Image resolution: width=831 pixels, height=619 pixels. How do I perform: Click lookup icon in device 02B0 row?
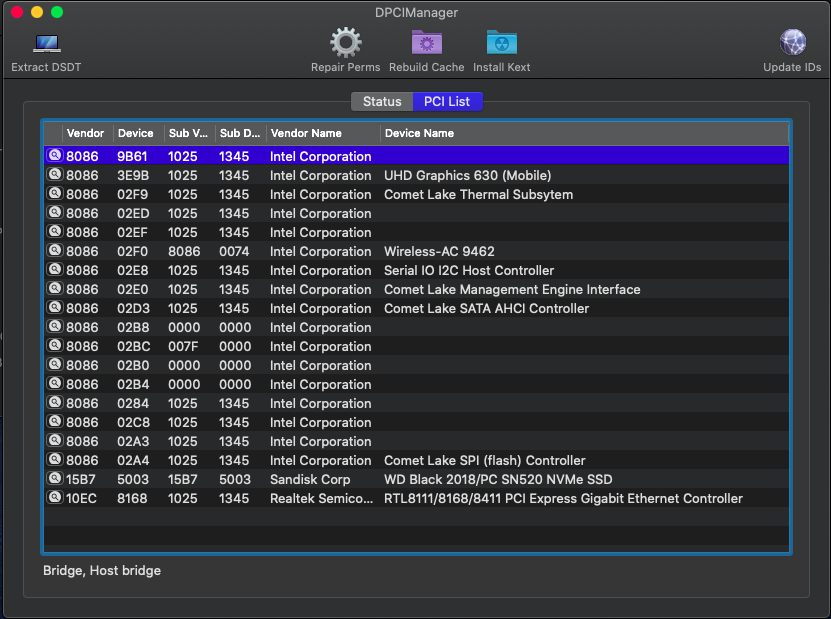(55, 364)
